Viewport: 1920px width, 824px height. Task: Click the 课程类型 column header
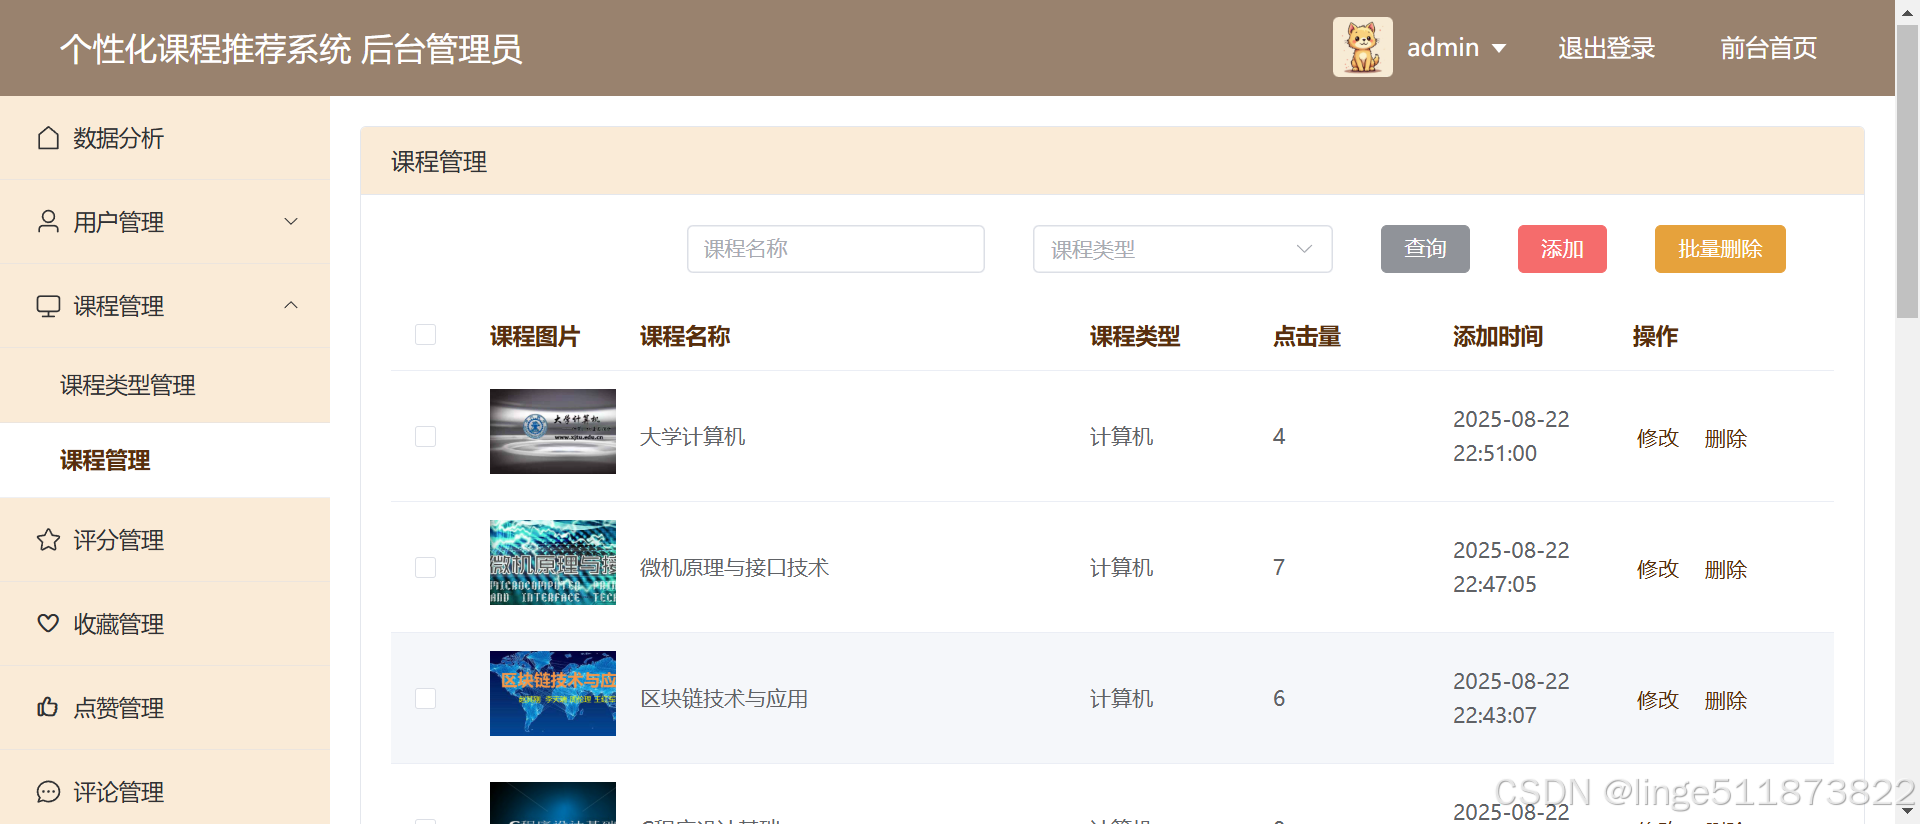(1134, 336)
